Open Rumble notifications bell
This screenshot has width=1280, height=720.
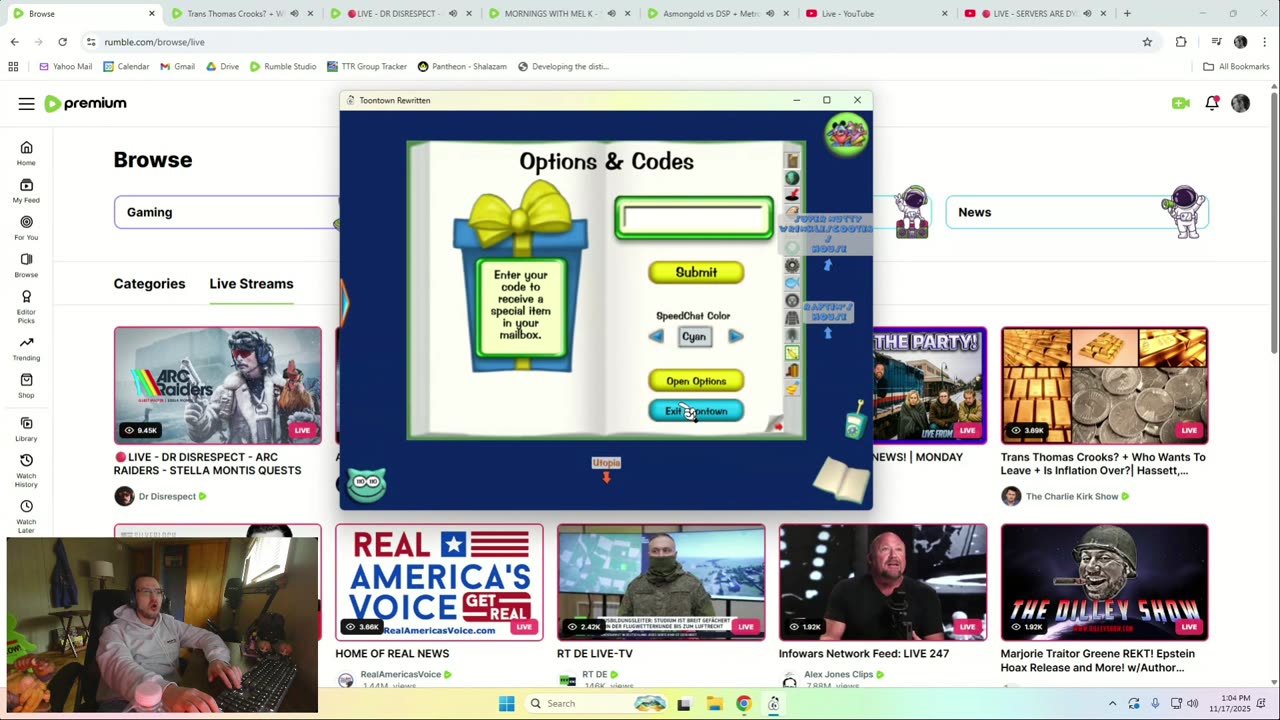coord(1212,103)
